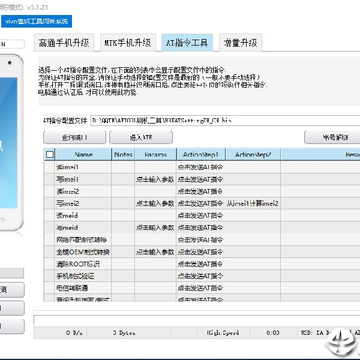Click the AT指令配置文件 path input field
360x360 pixels.
point(225,120)
